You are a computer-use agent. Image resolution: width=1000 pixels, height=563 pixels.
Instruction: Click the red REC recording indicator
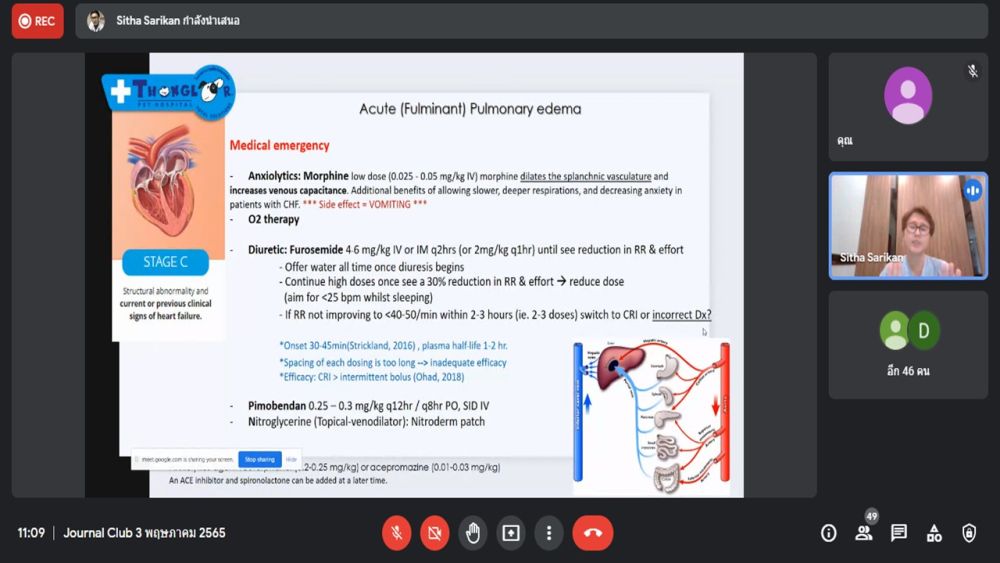point(37,20)
